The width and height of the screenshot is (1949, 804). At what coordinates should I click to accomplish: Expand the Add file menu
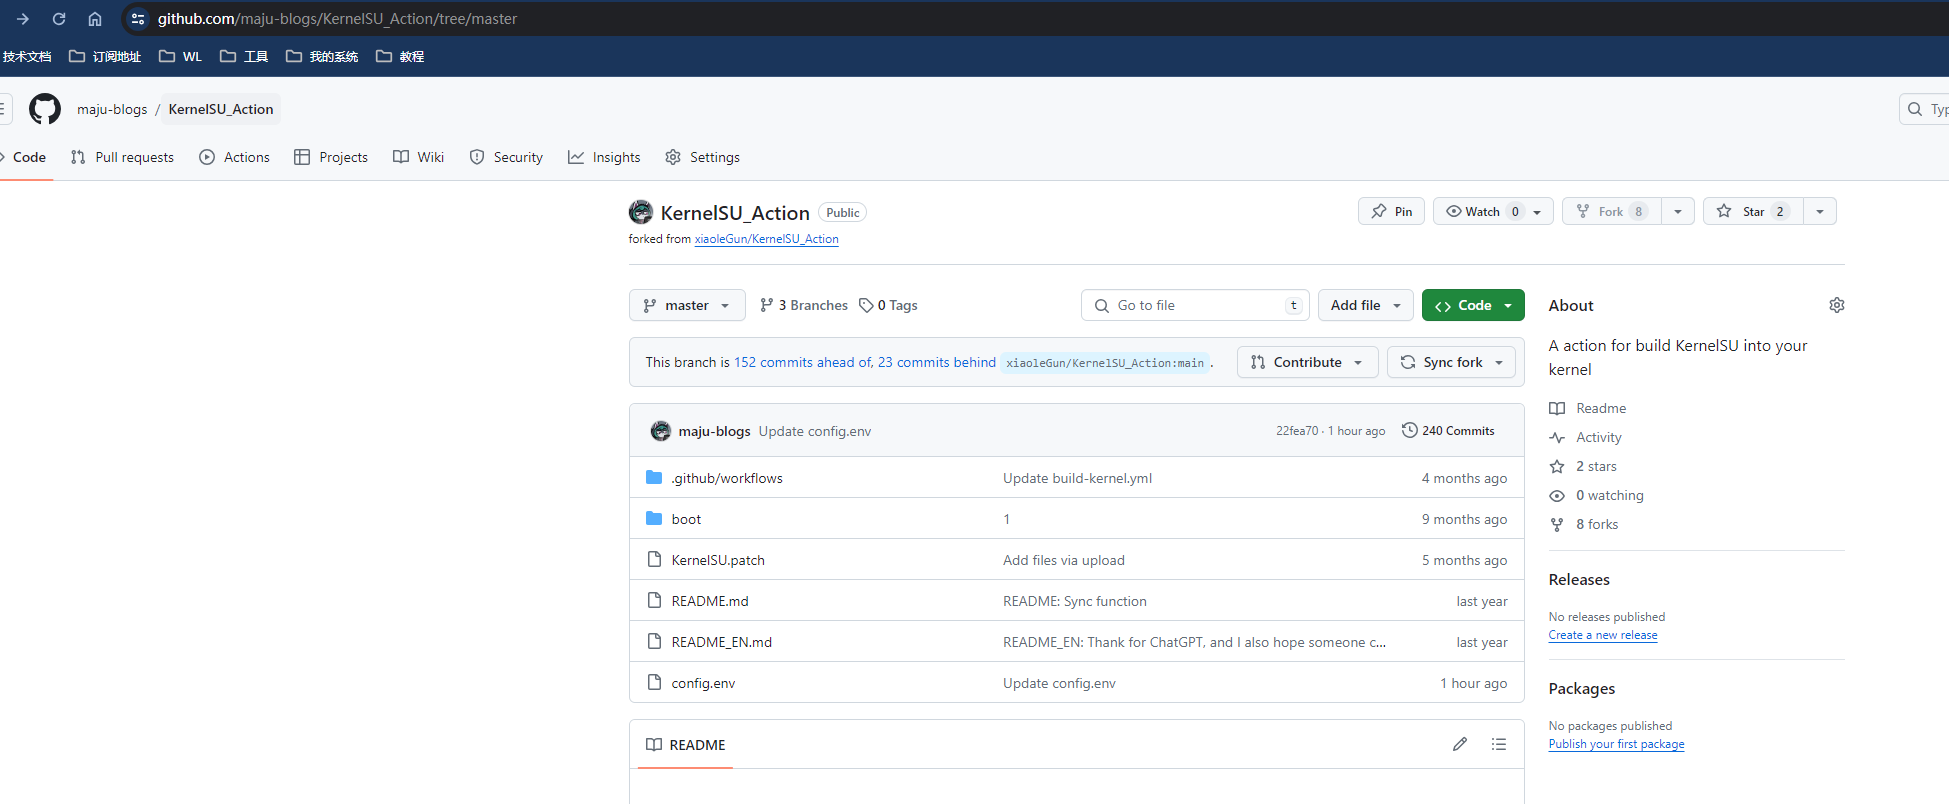point(1365,305)
